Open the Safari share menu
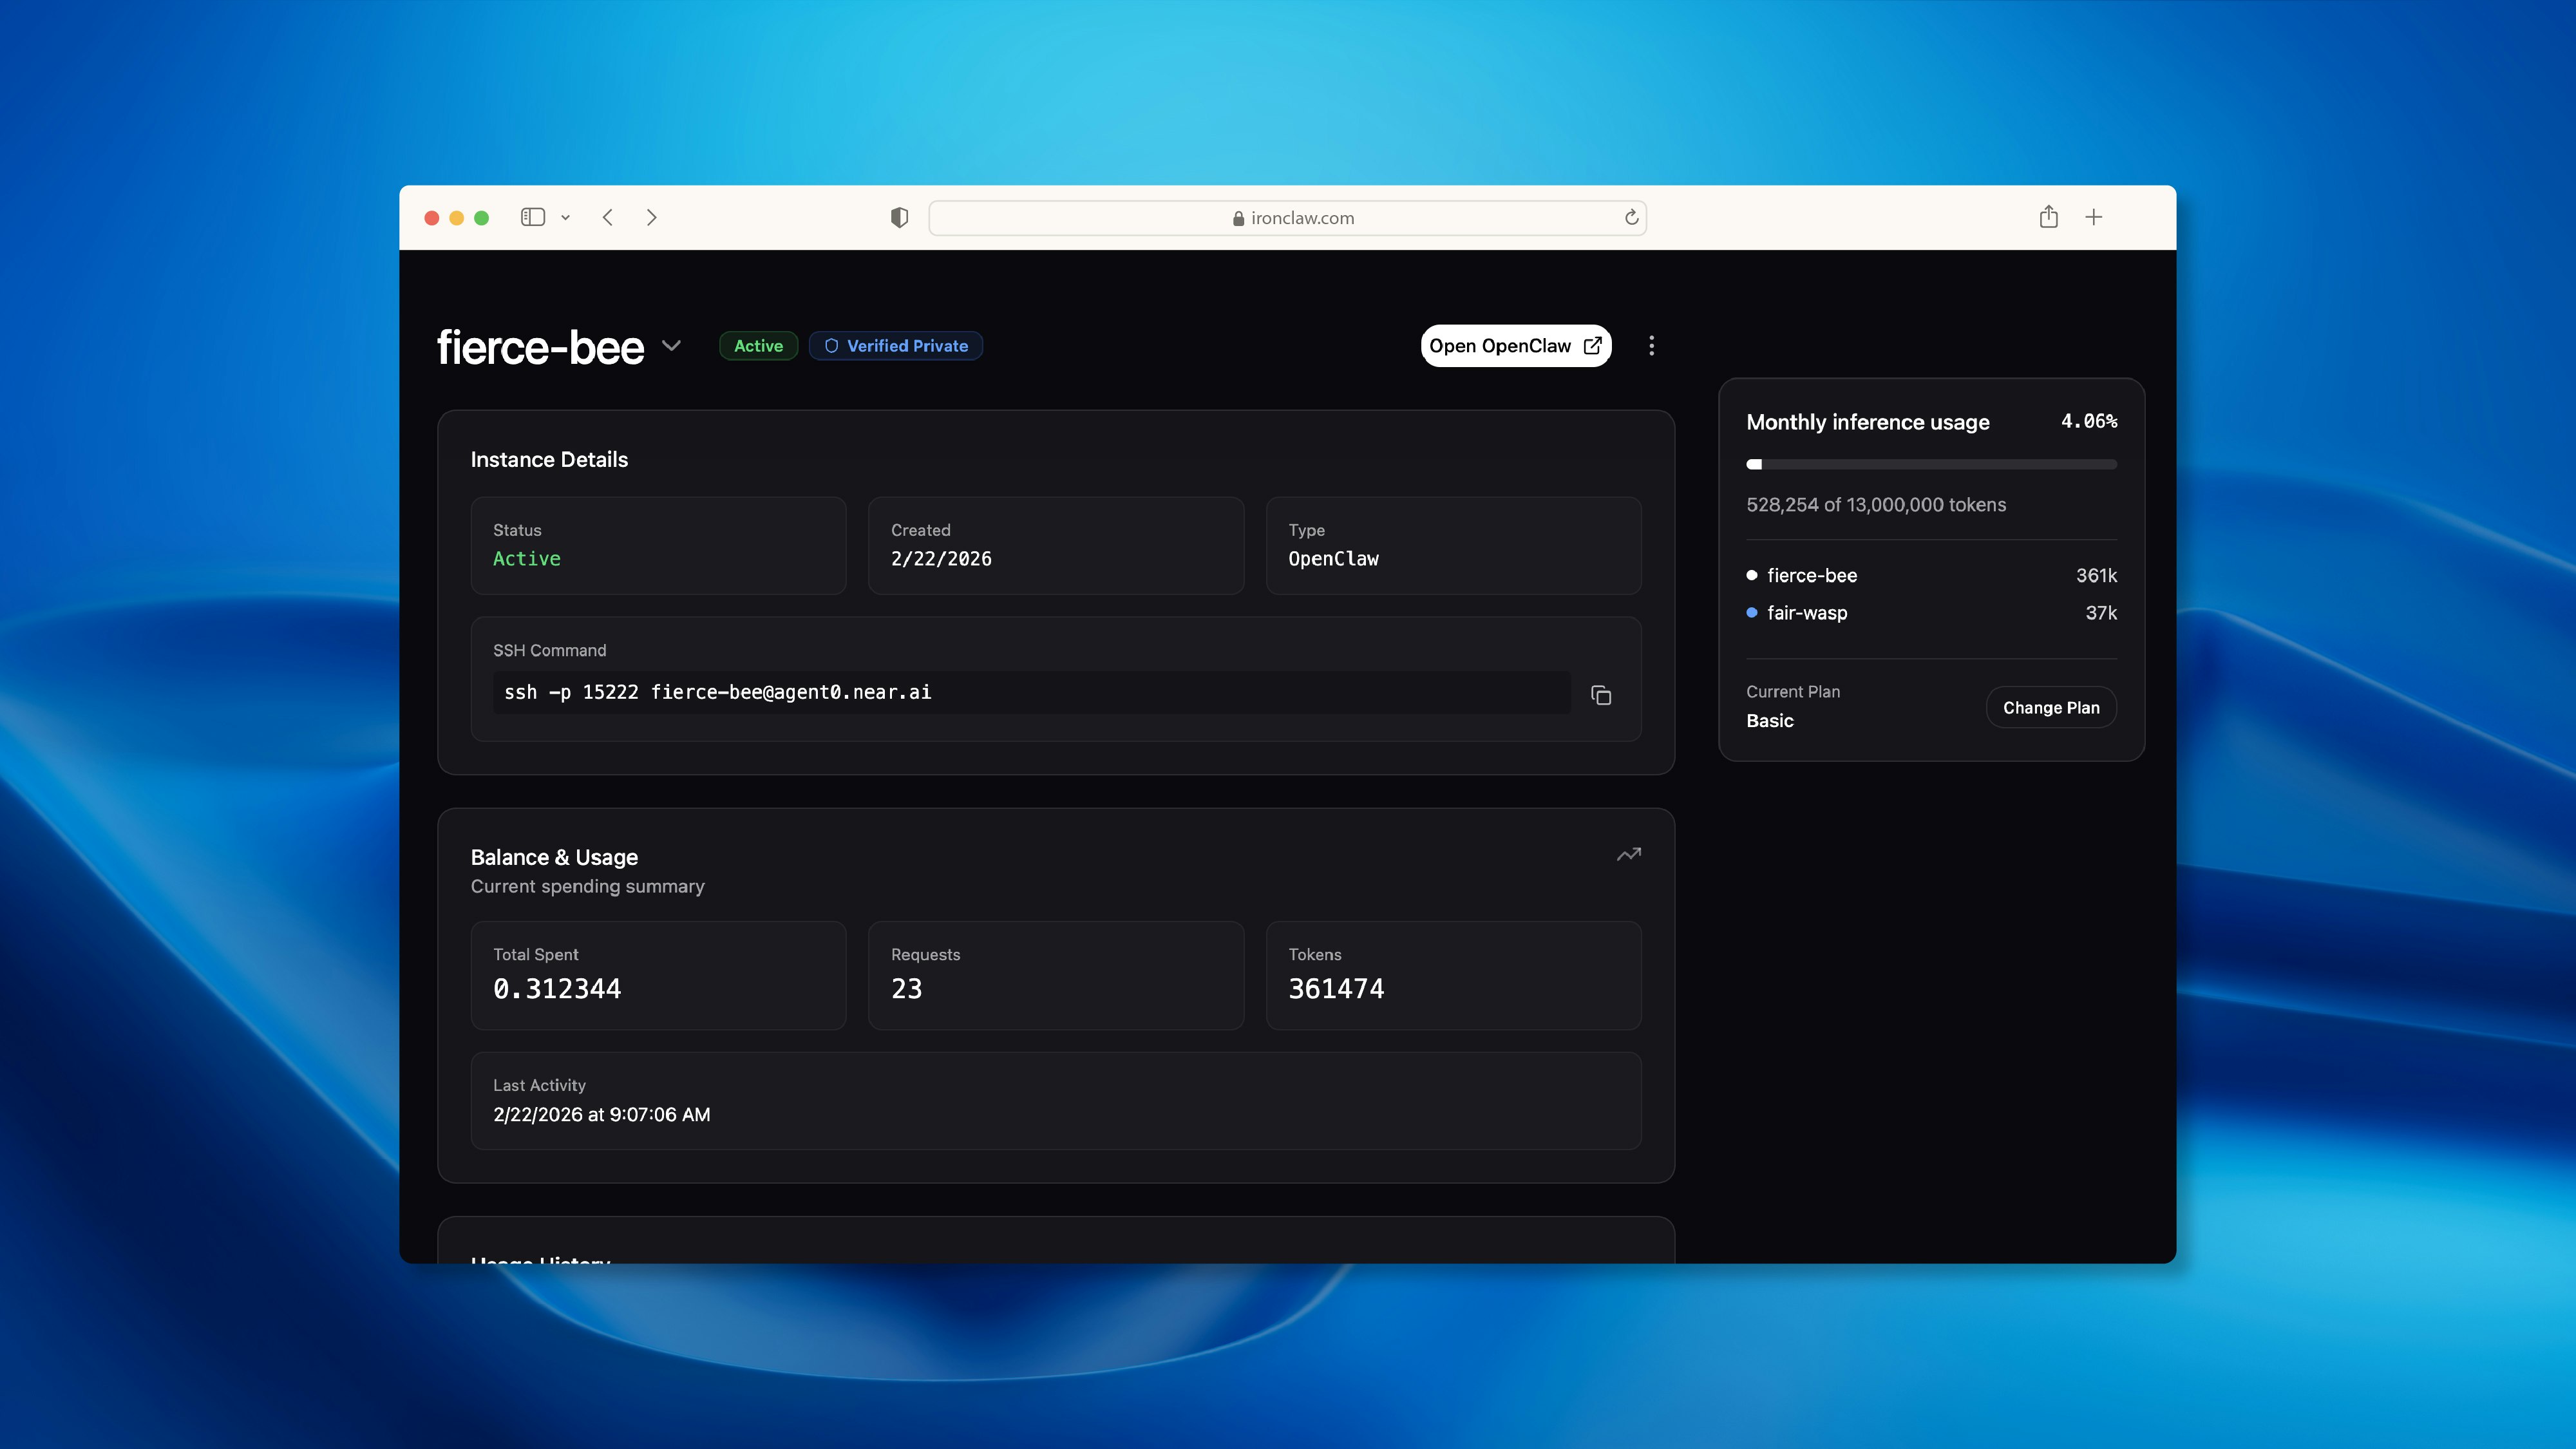Screen dimensions: 2576x1449 click(2048, 217)
